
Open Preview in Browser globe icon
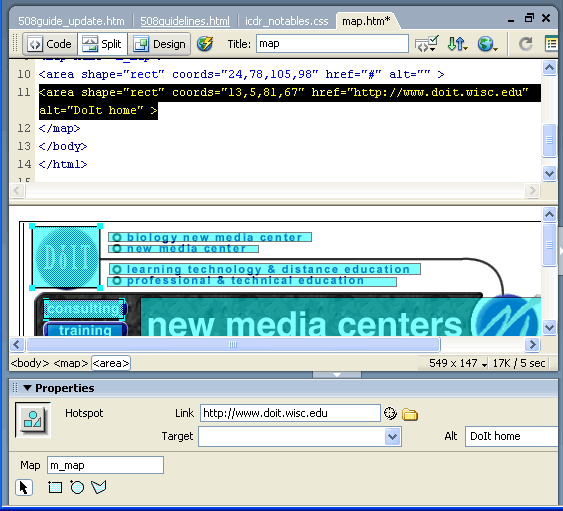[x=487, y=44]
